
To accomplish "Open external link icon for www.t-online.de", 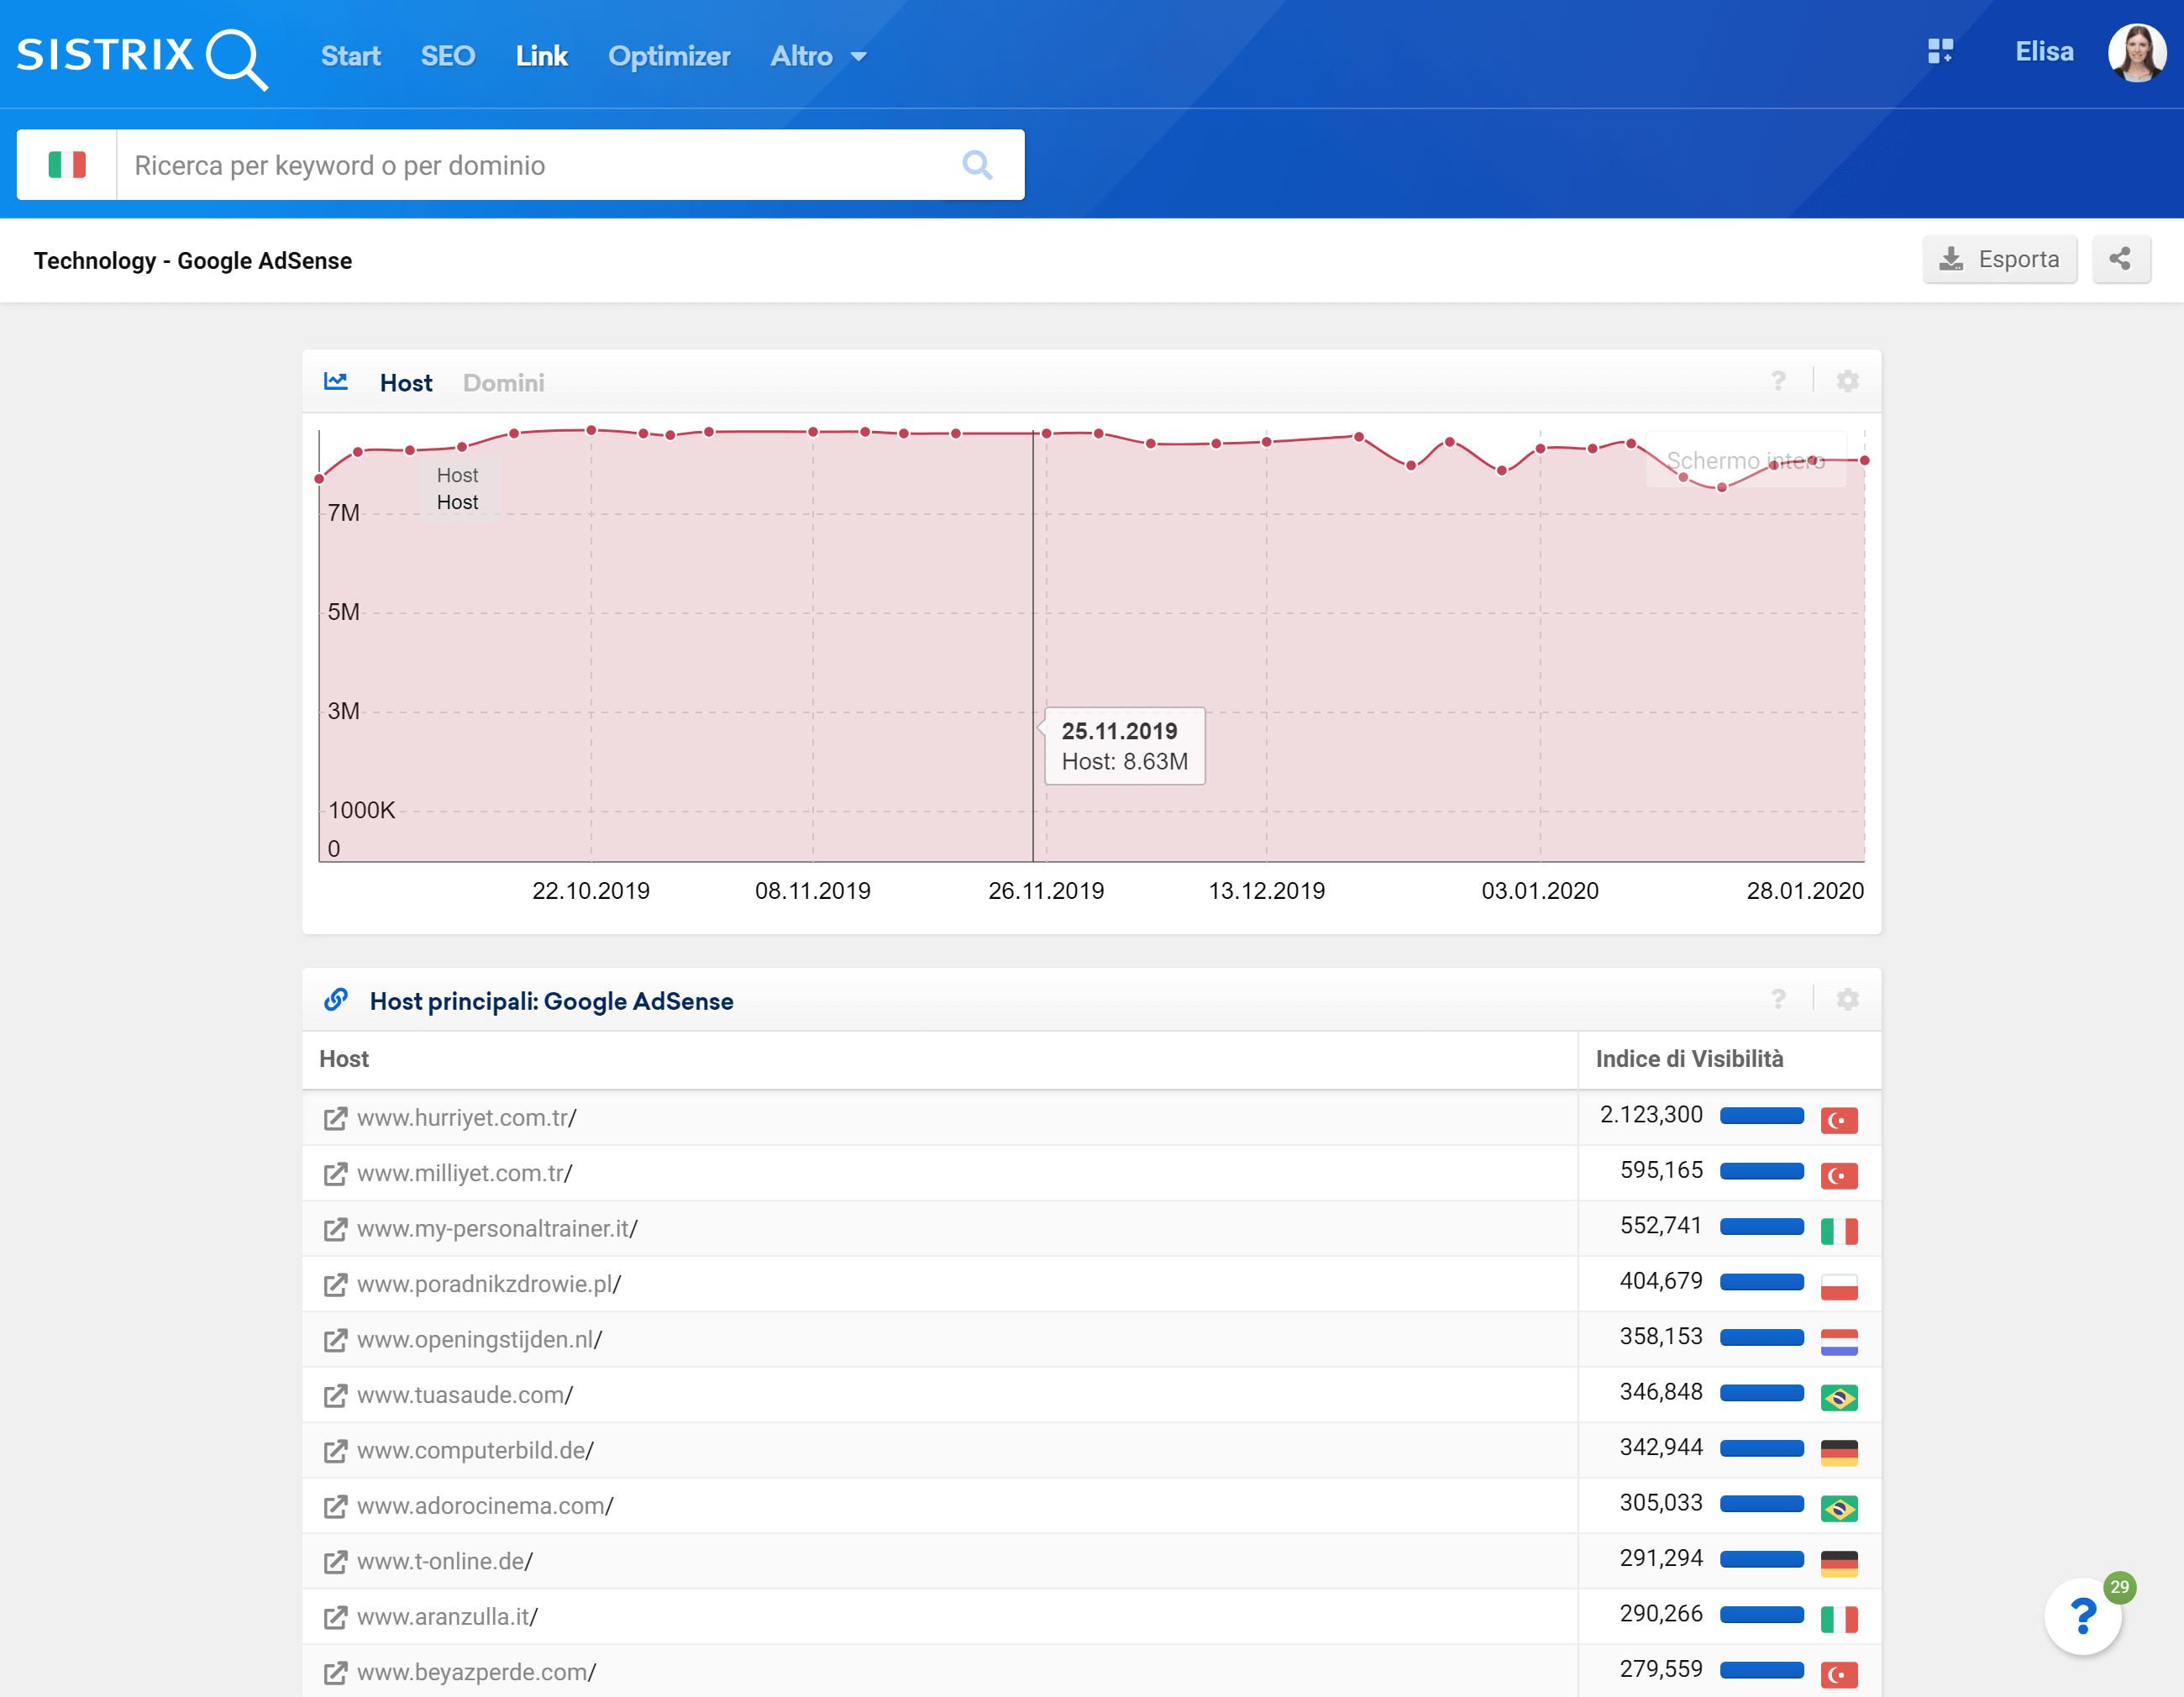I will pyautogui.click(x=335, y=1563).
